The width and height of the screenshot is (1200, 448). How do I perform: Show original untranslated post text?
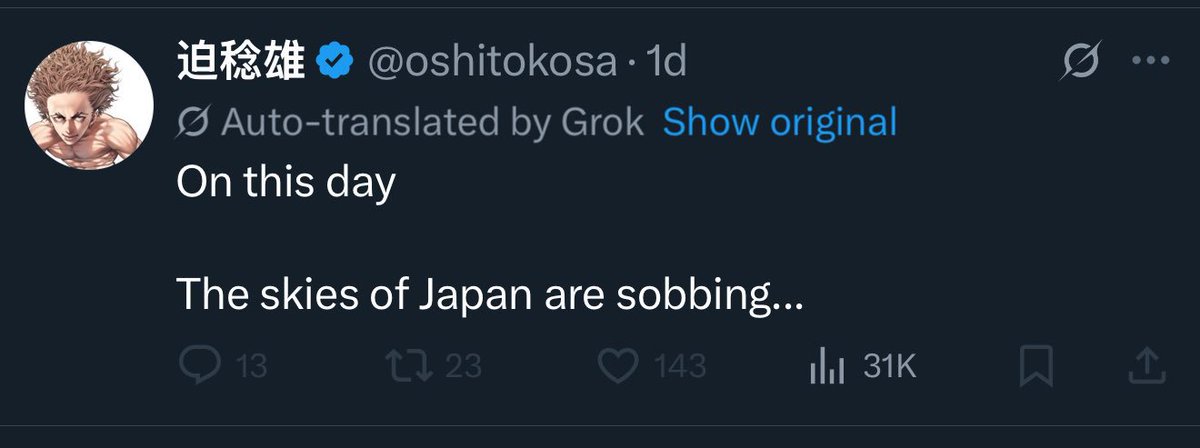click(x=780, y=122)
